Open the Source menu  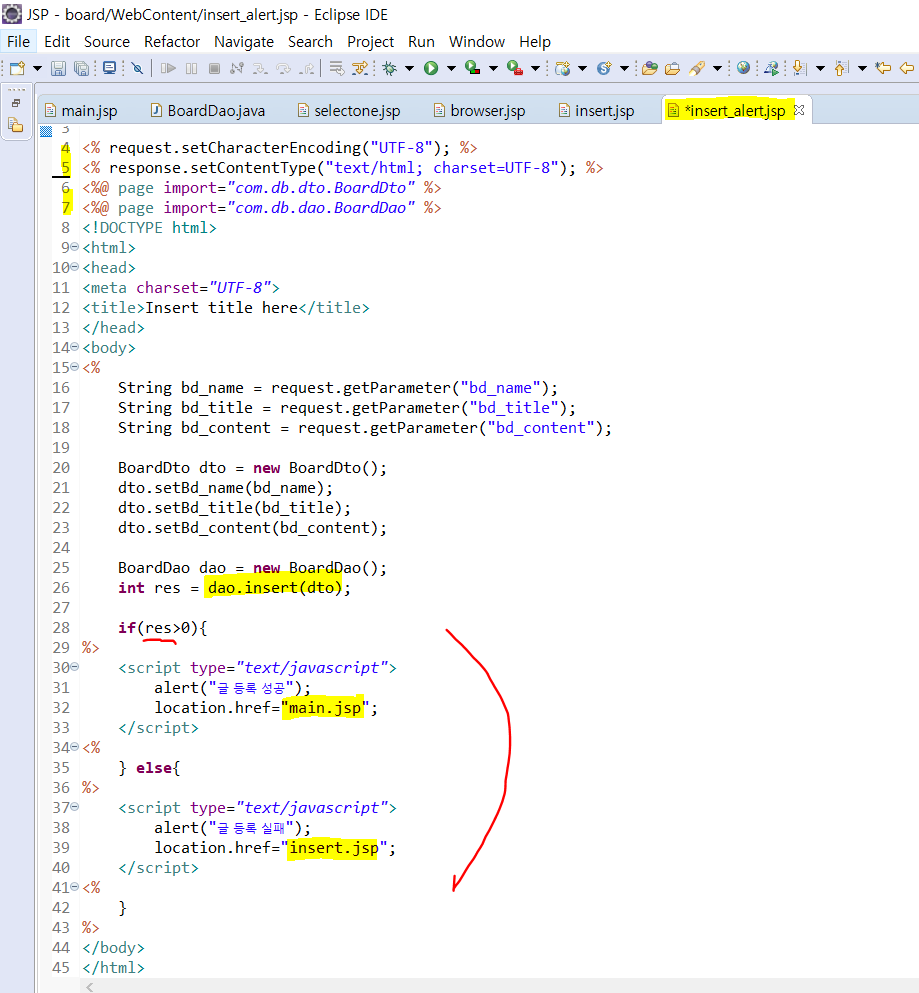tap(107, 42)
